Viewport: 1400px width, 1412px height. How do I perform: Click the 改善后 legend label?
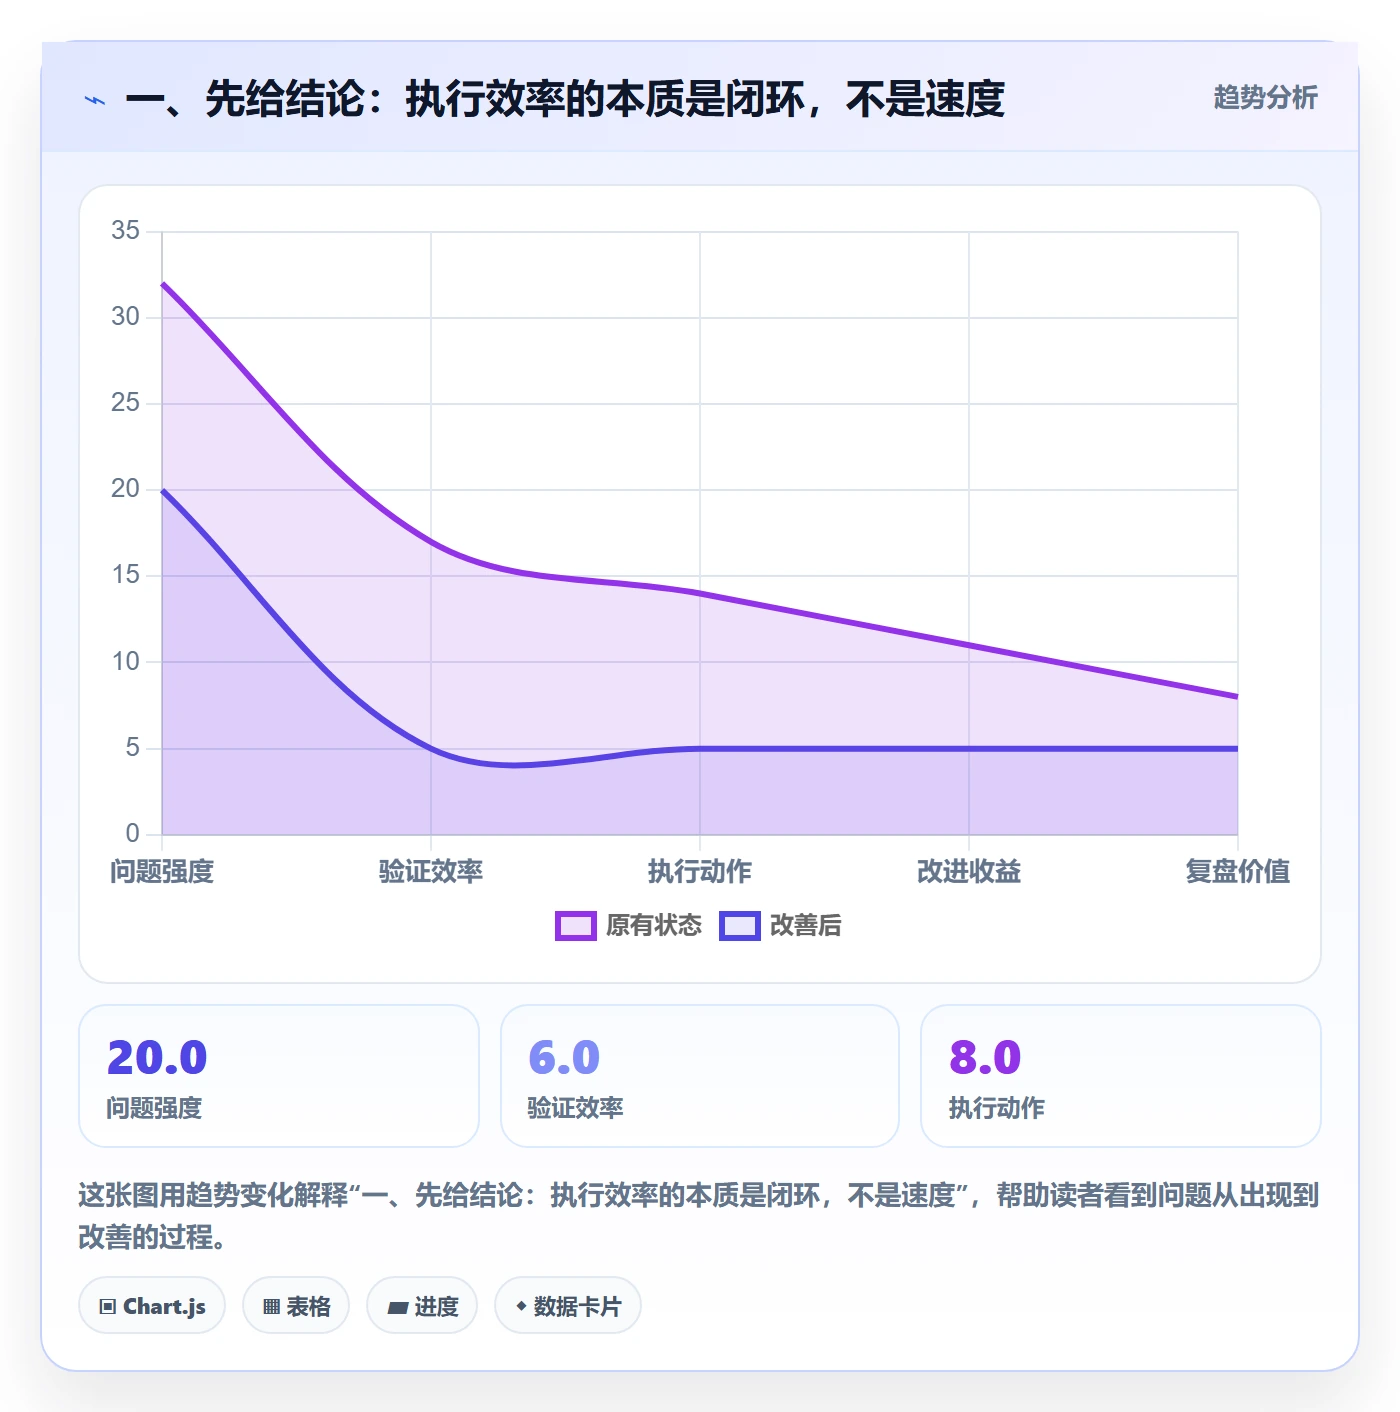(x=806, y=926)
